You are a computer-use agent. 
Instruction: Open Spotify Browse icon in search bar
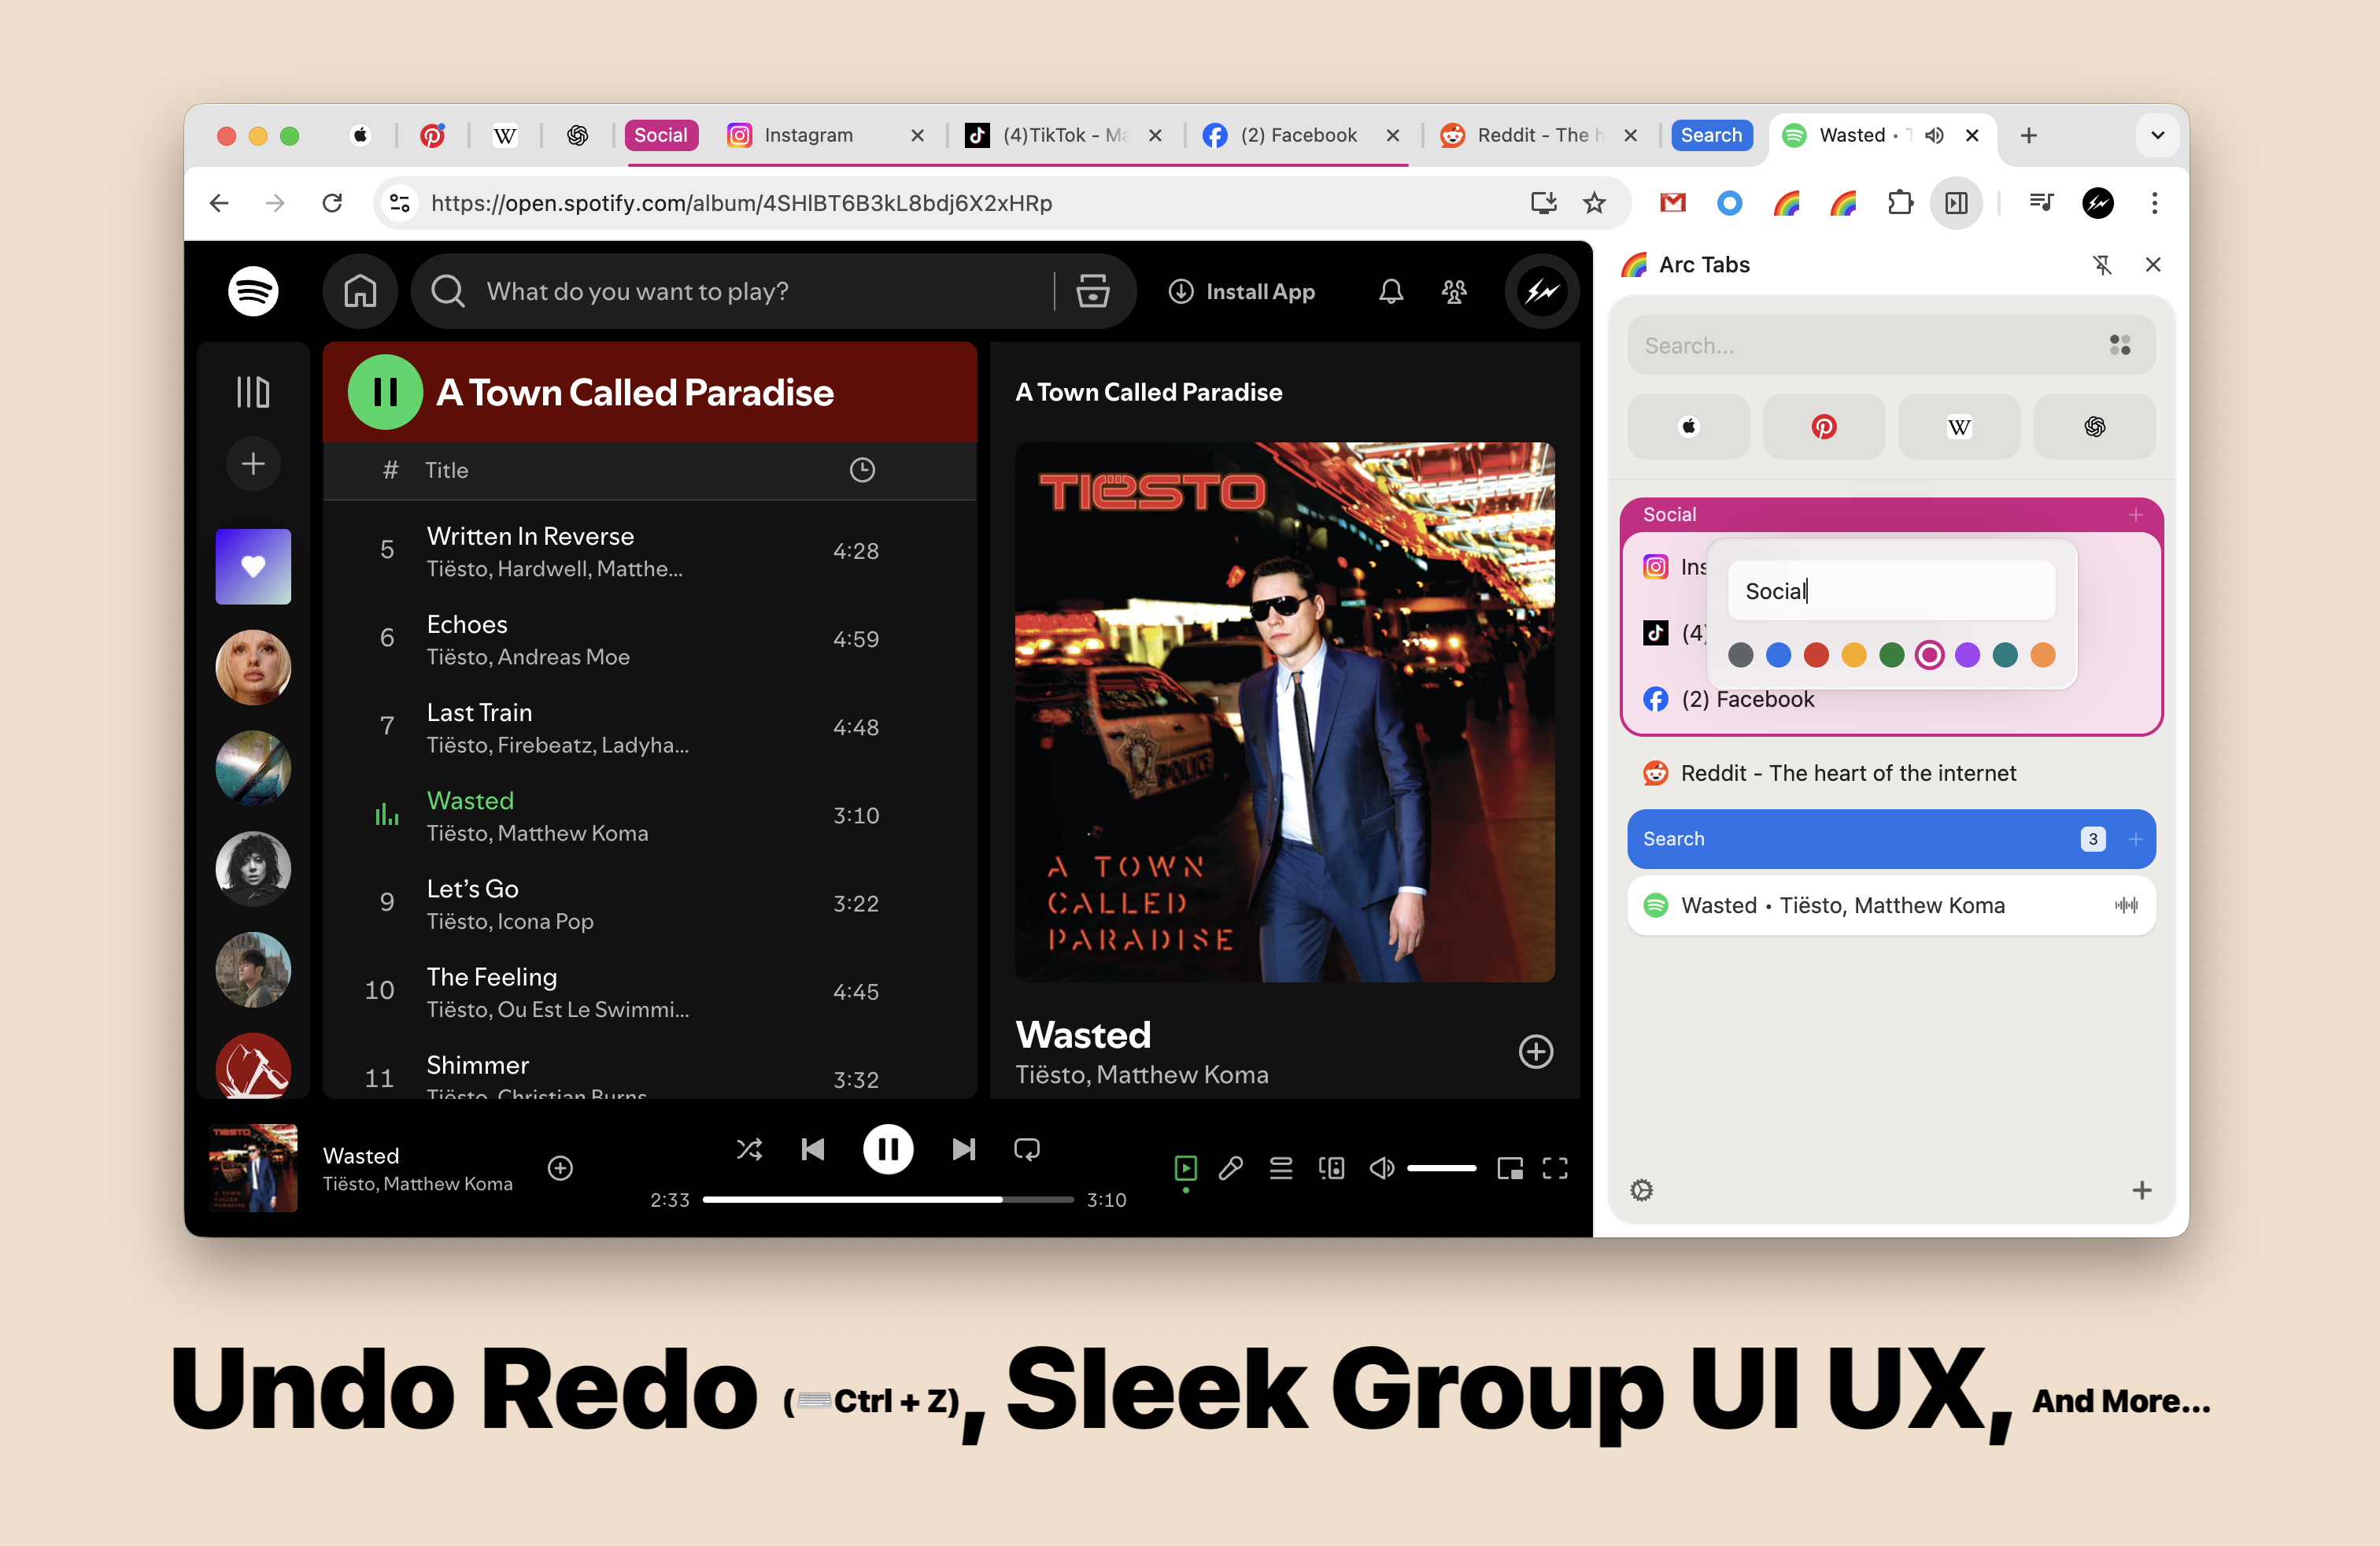(1092, 291)
